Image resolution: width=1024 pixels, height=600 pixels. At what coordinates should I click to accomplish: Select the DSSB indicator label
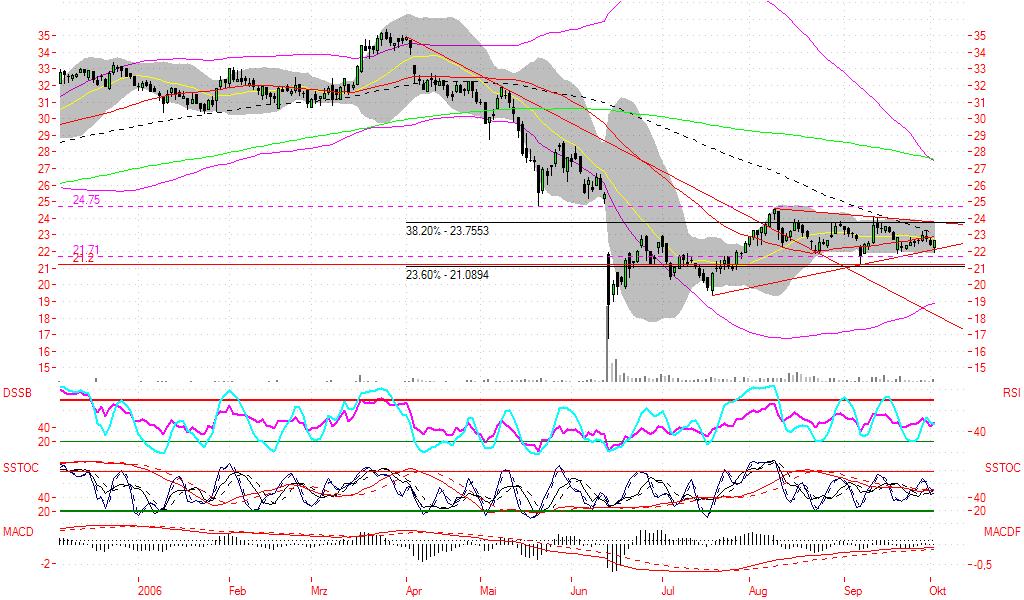click(x=16, y=392)
